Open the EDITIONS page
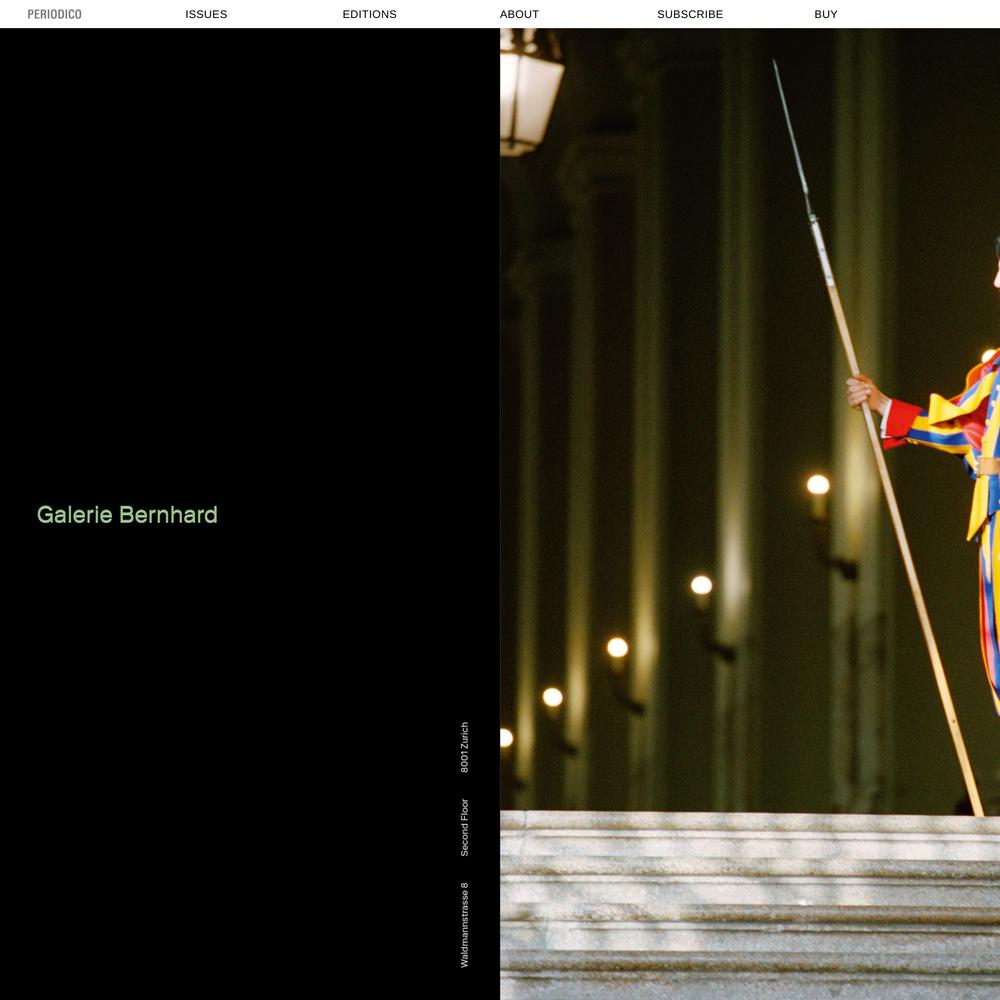1000x1000 pixels. click(369, 14)
